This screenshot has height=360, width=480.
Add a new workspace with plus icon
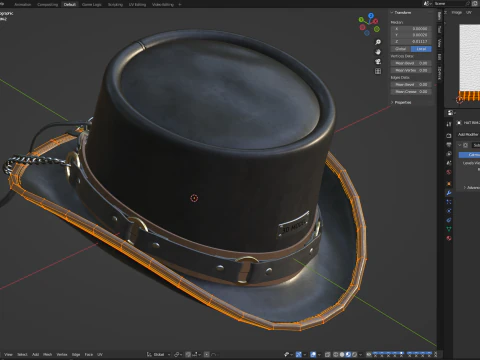(180, 4)
